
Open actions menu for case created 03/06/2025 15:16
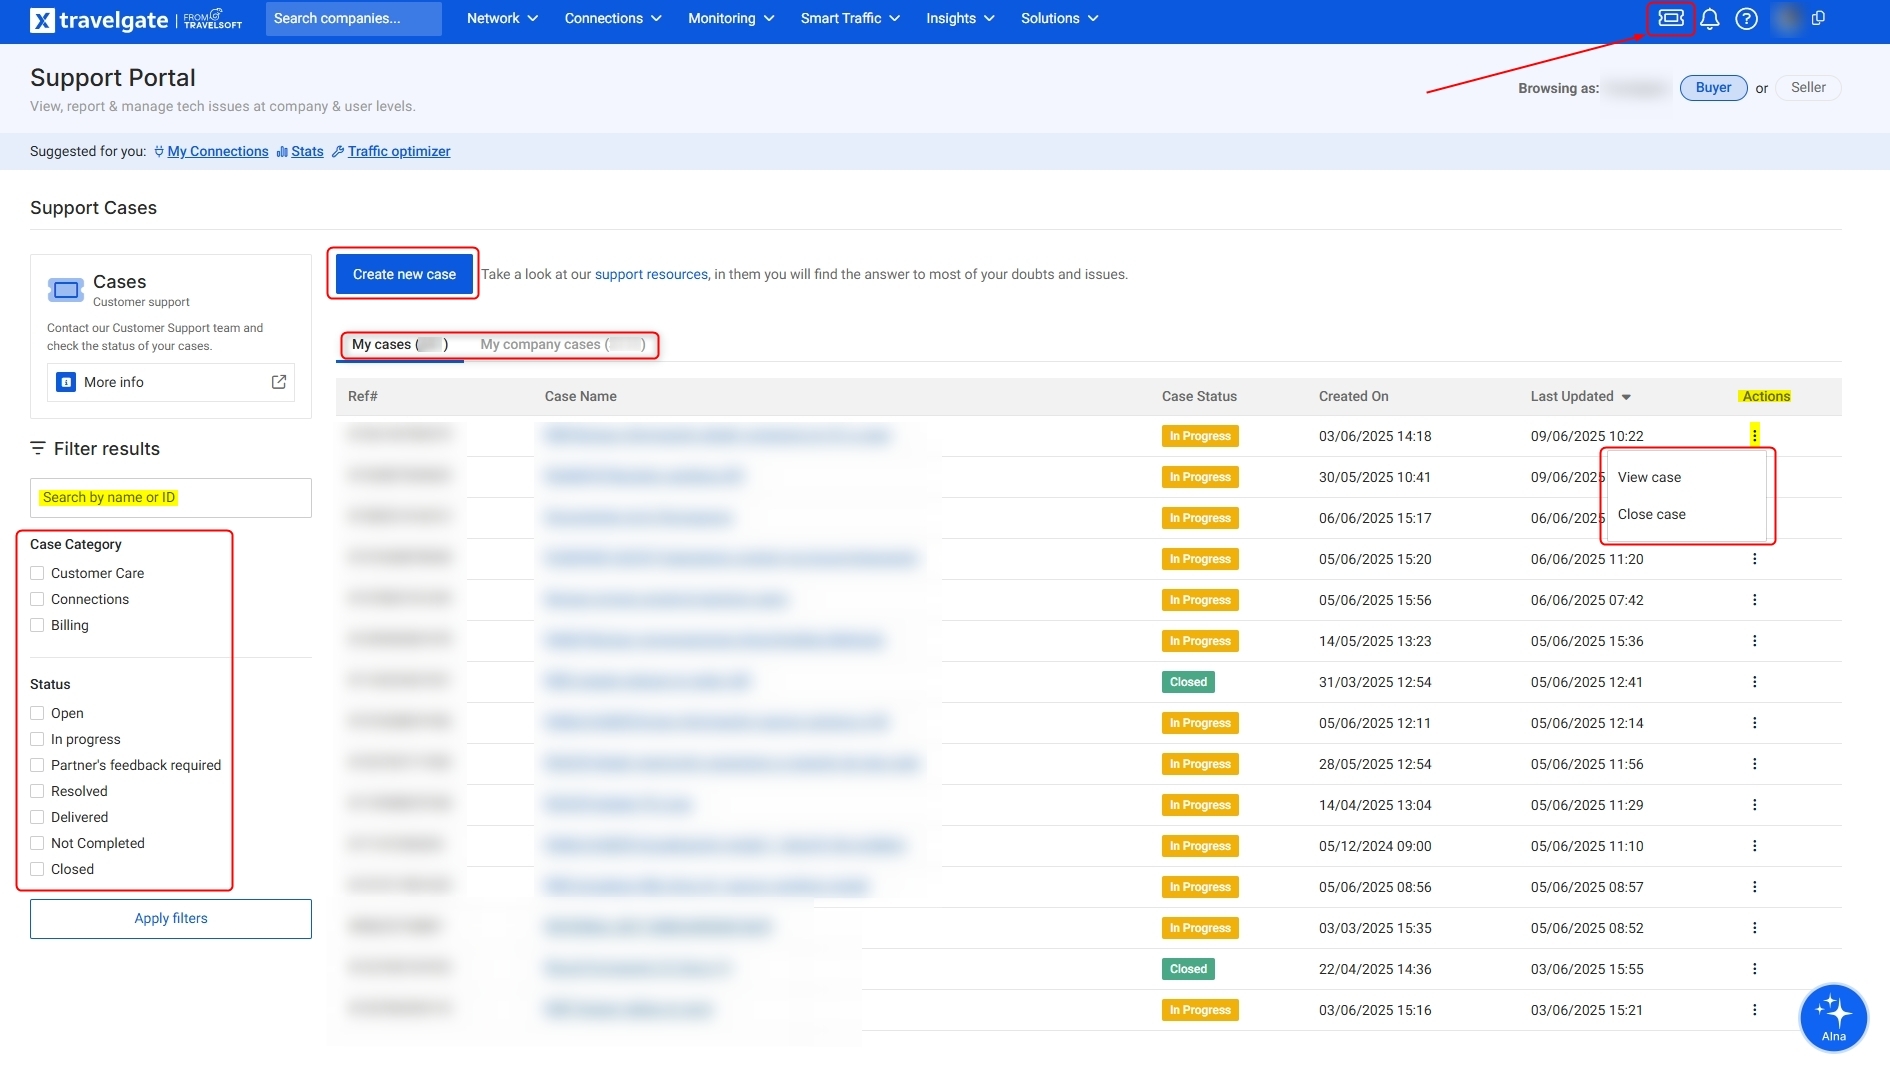(1754, 1010)
